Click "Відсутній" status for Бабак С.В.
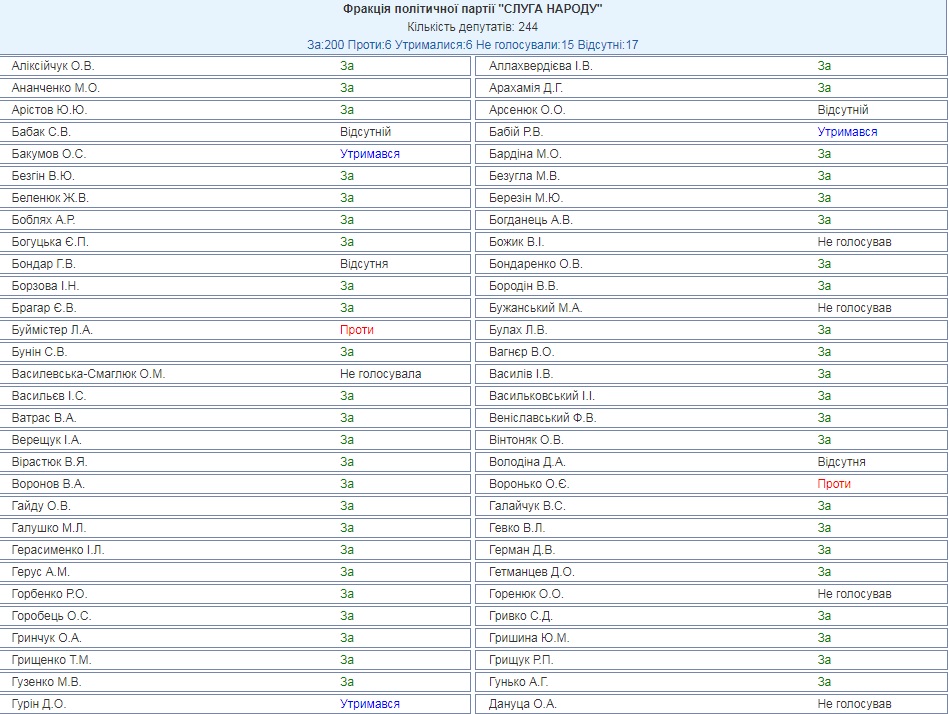This screenshot has height=714, width=949. point(365,132)
